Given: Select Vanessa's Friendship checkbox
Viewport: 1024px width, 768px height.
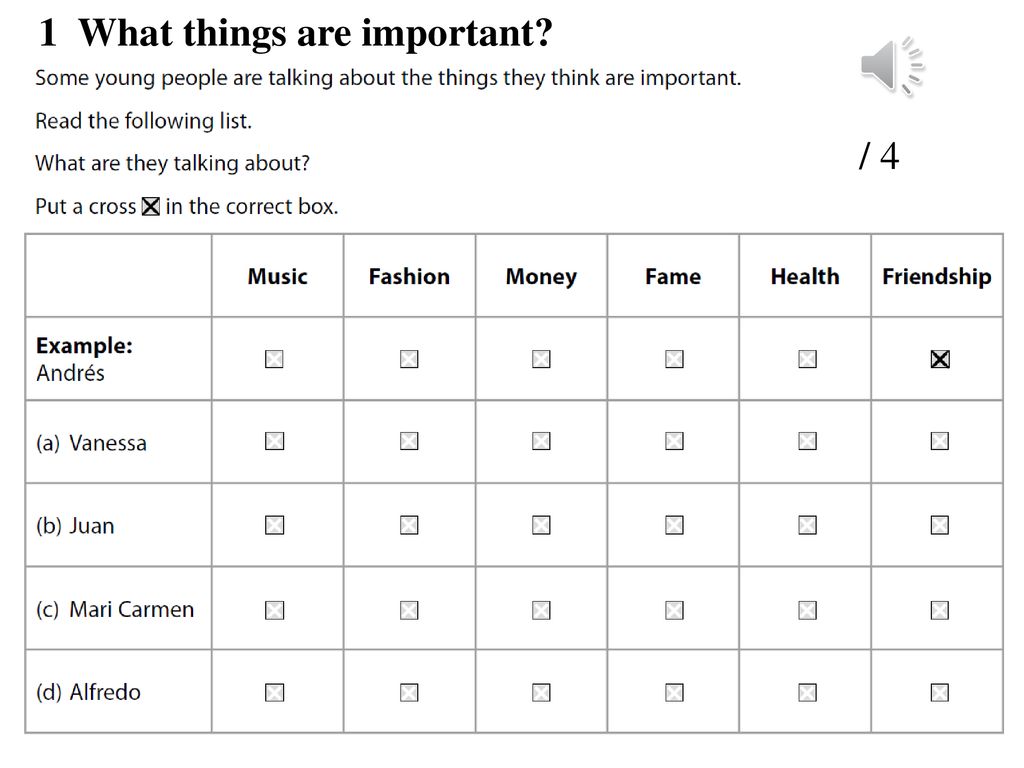Looking at the screenshot, I should pyautogui.click(x=939, y=441).
